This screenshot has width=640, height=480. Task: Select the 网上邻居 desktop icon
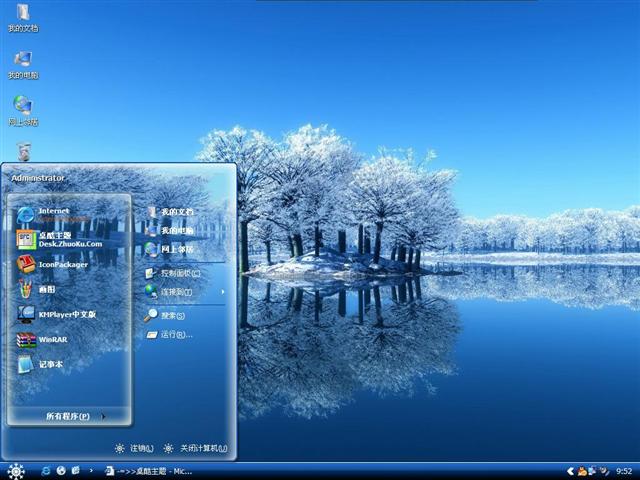[23, 111]
